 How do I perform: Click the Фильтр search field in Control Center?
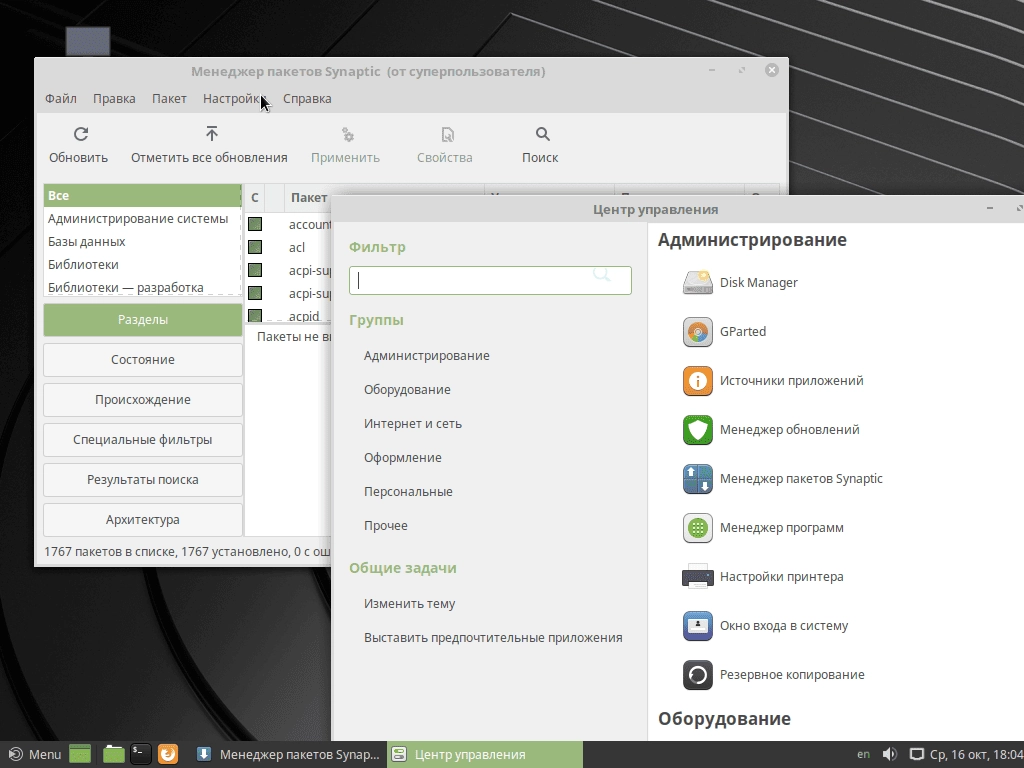pos(490,280)
